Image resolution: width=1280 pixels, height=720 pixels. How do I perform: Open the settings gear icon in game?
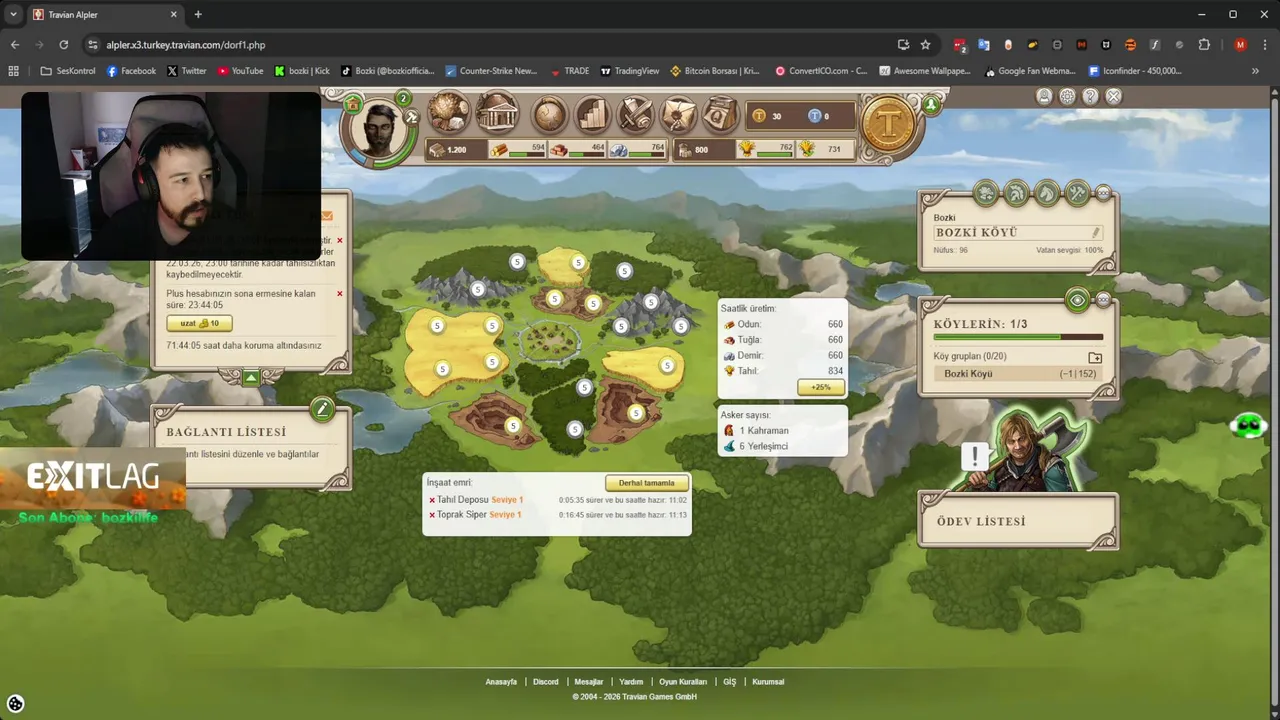[x=1067, y=96]
